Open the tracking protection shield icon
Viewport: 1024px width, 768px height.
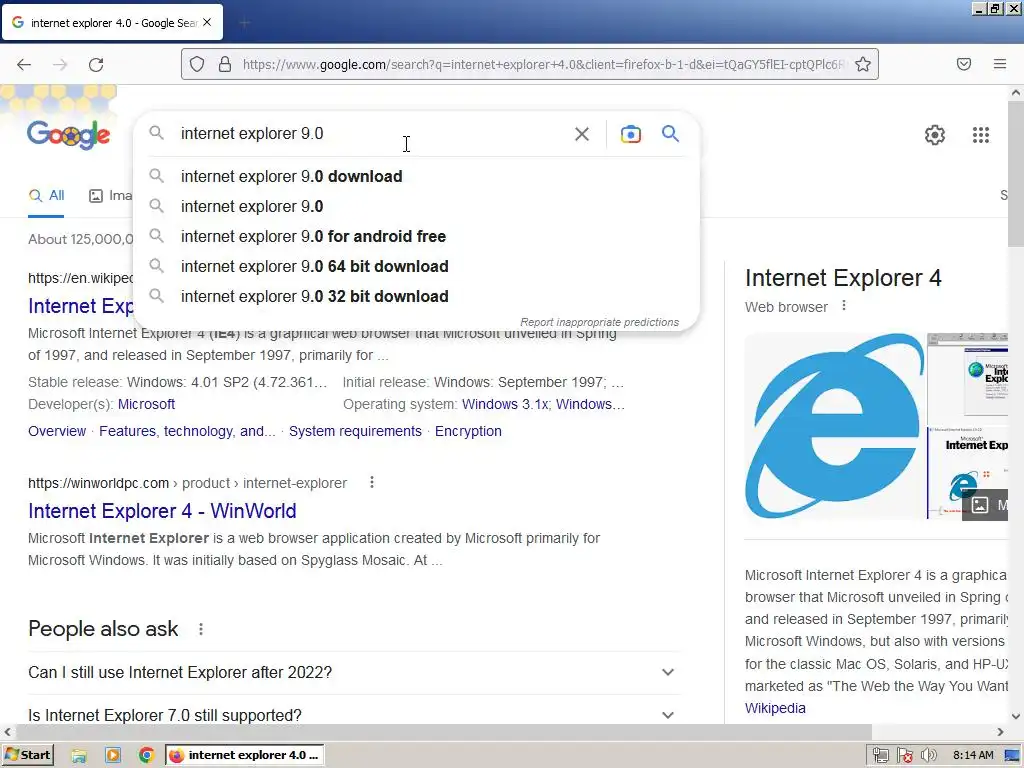(197, 64)
